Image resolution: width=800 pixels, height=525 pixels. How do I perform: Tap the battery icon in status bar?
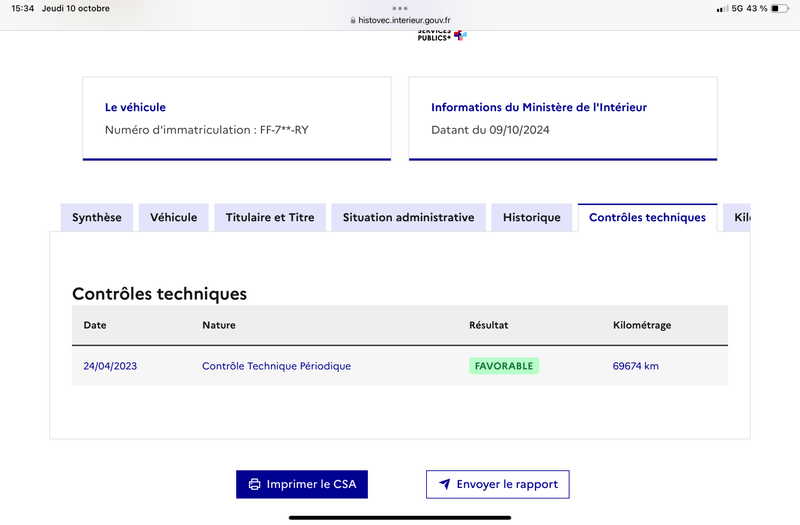point(780,8)
